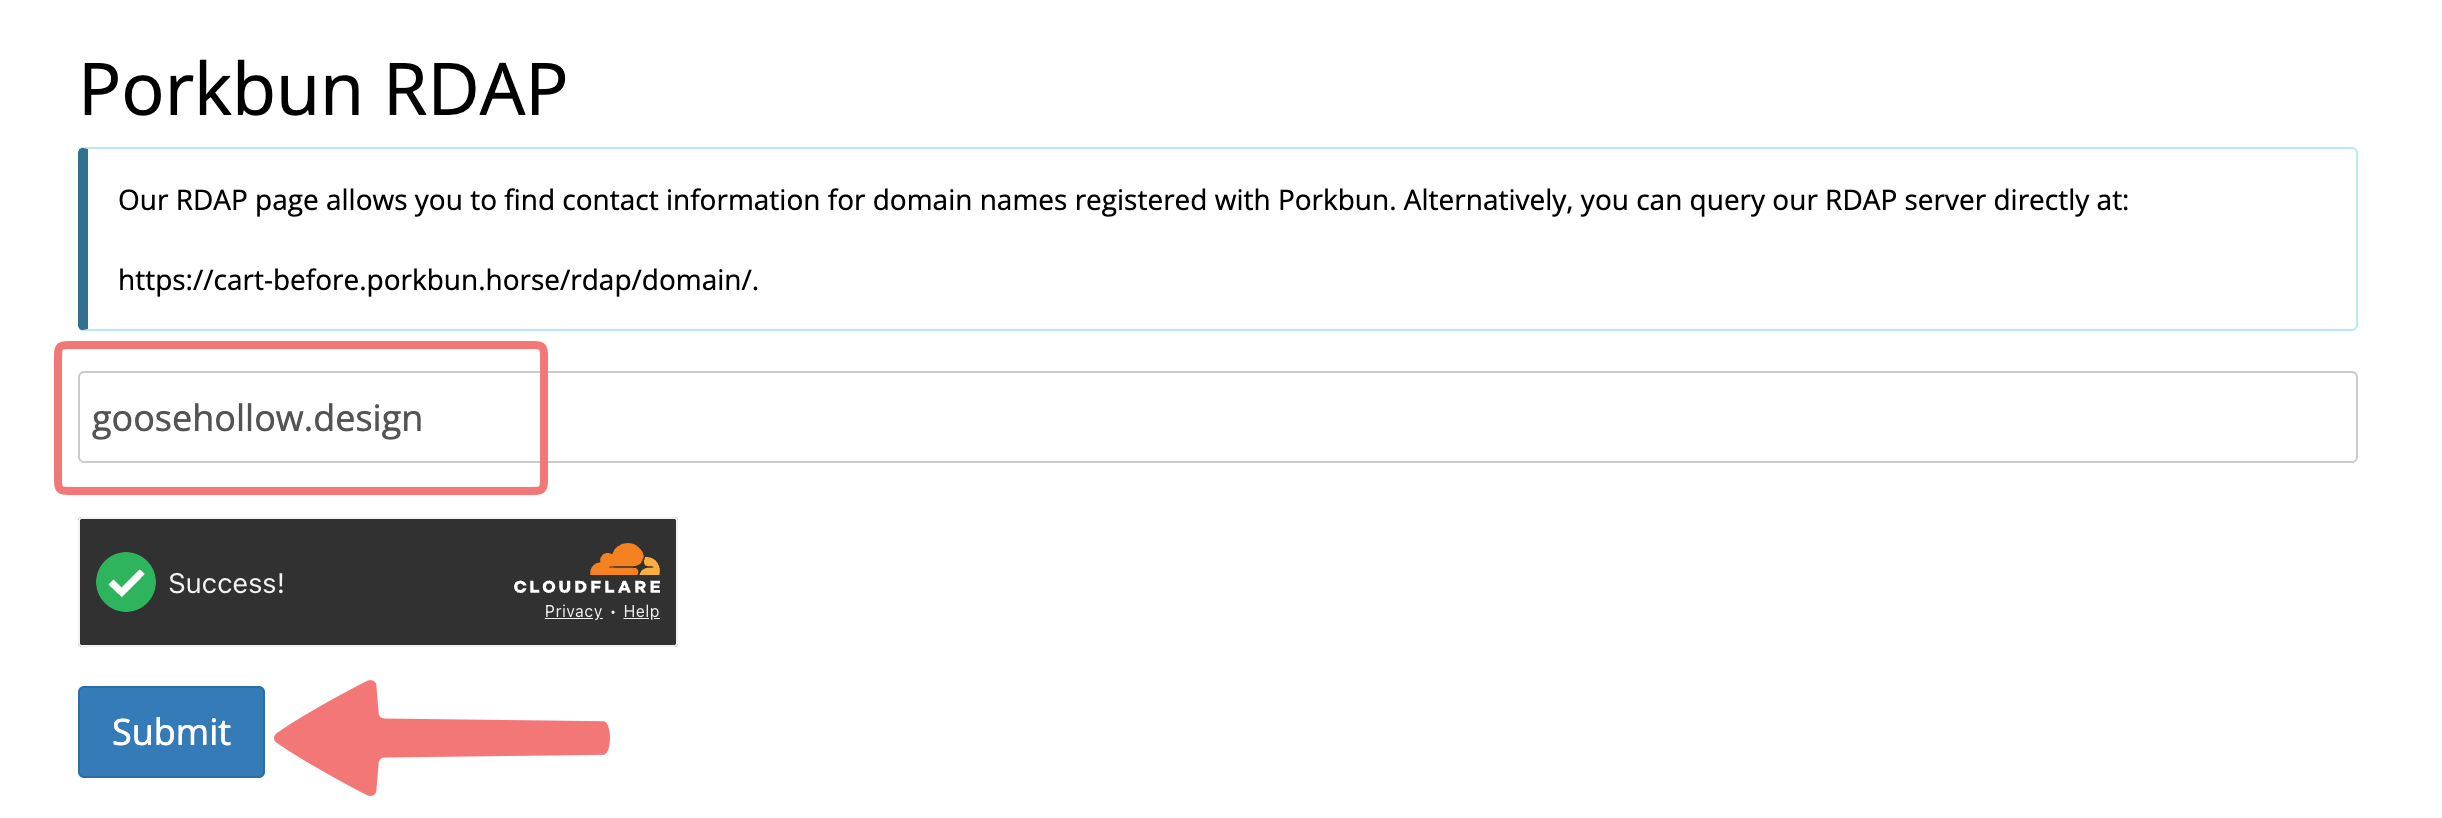The width and height of the screenshot is (2442, 818).
Task: Open the Cloudflare Help link
Action: 641,611
